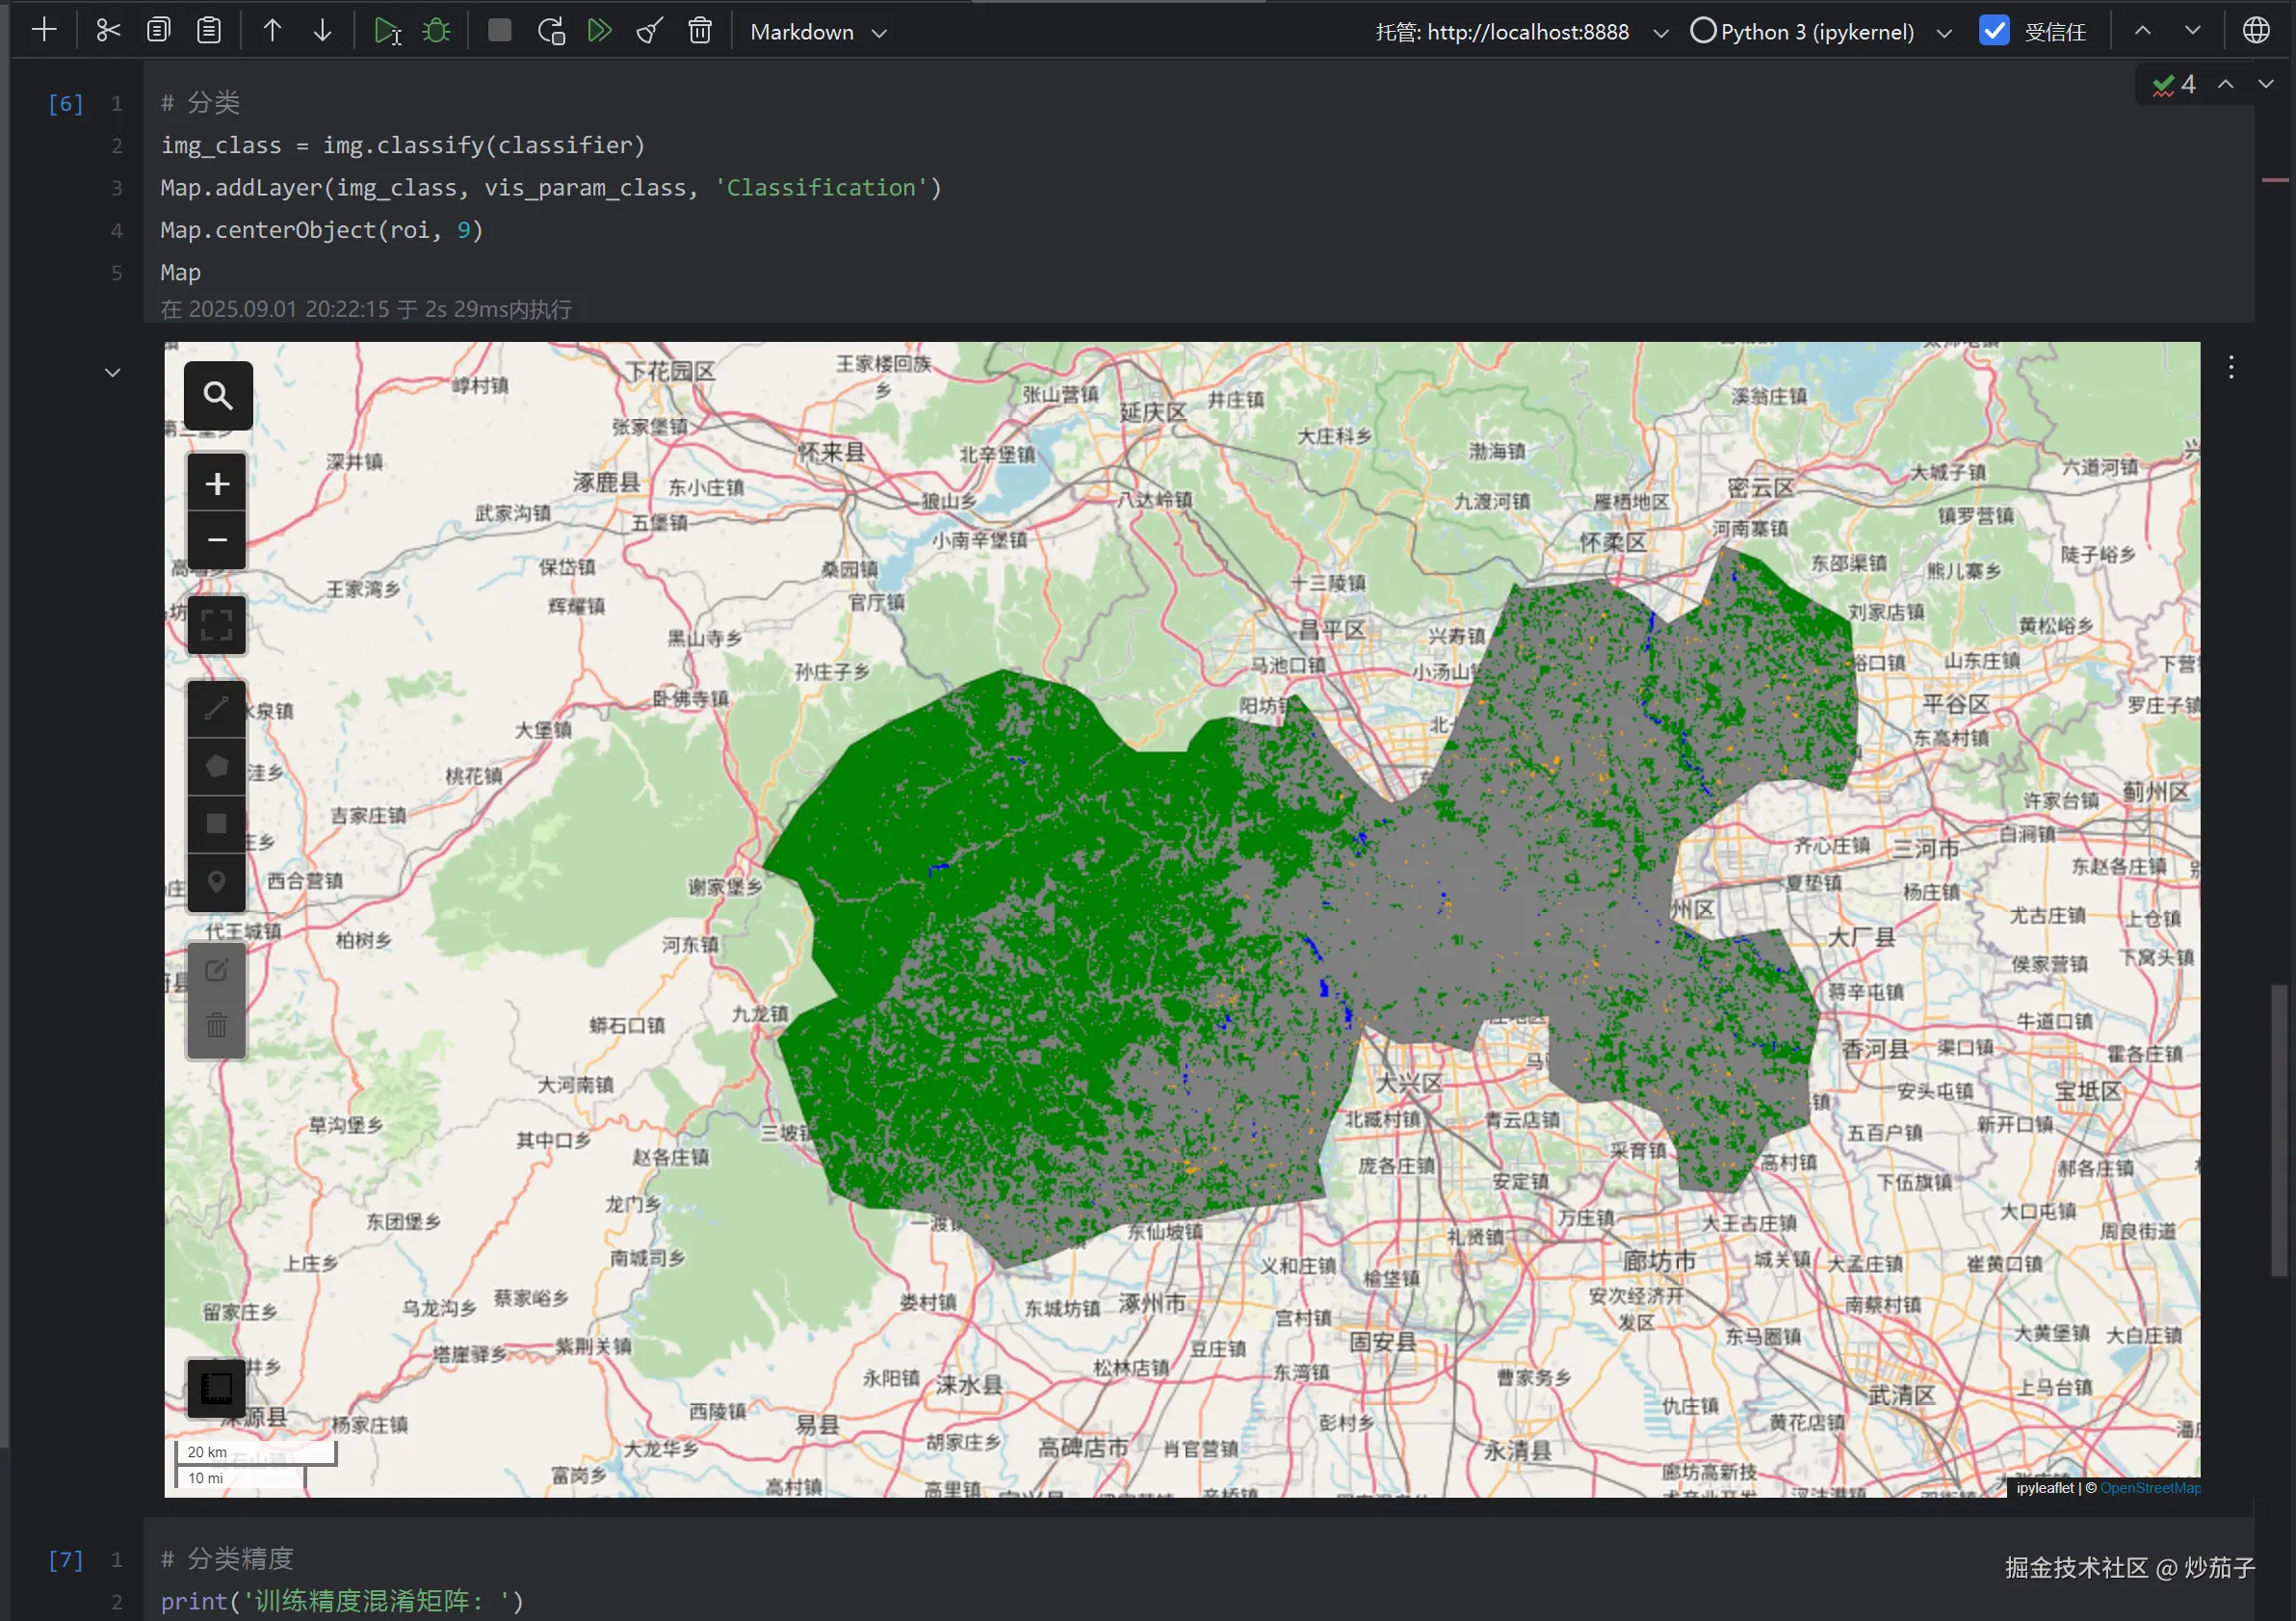The height and width of the screenshot is (1621, 2296).
Task: Click the run cell and select below icon
Action: tap(387, 31)
